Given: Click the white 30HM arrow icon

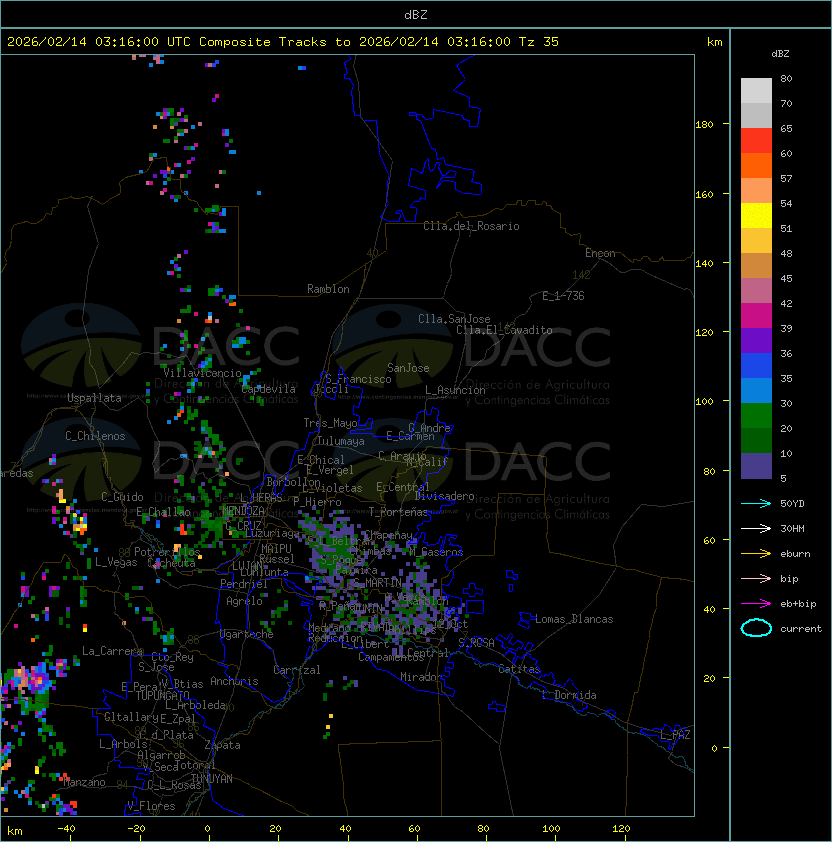Looking at the screenshot, I should pyautogui.click(x=756, y=528).
